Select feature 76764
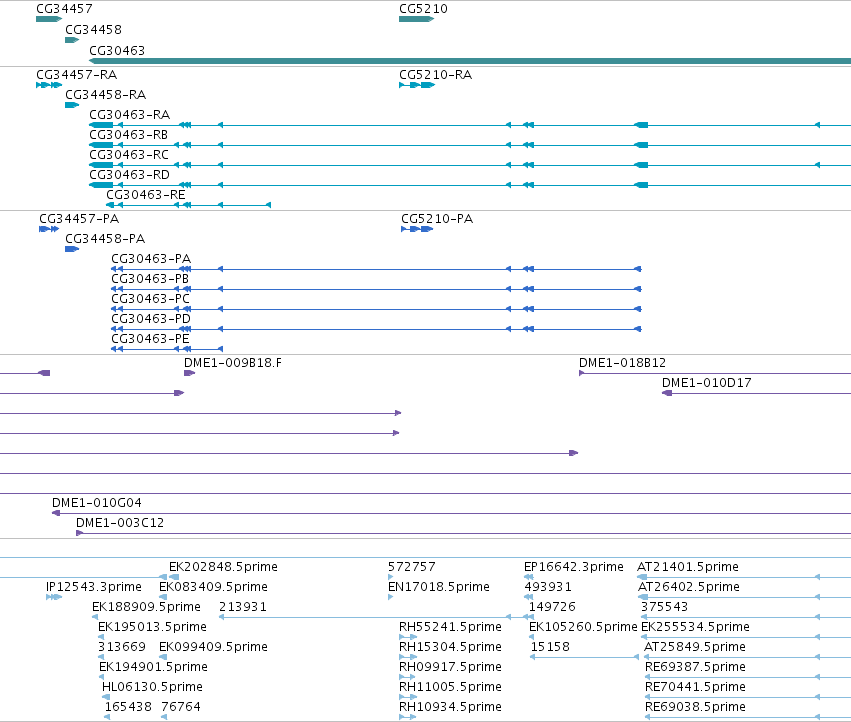 (x=164, y=717)
